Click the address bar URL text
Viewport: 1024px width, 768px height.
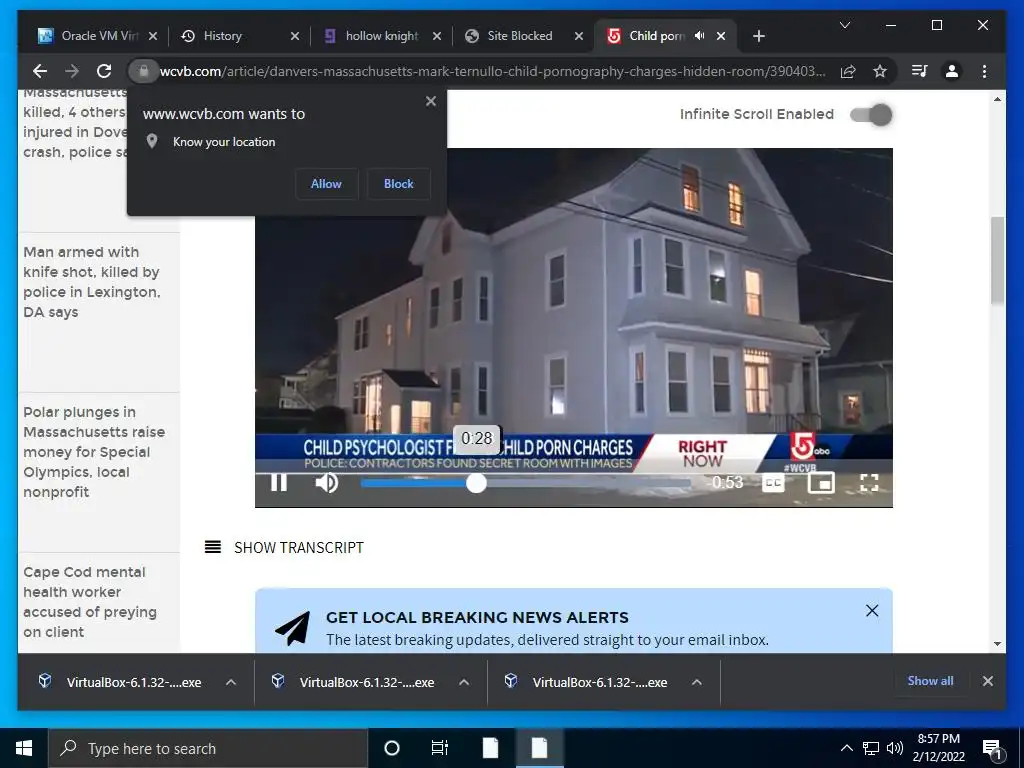492,71
